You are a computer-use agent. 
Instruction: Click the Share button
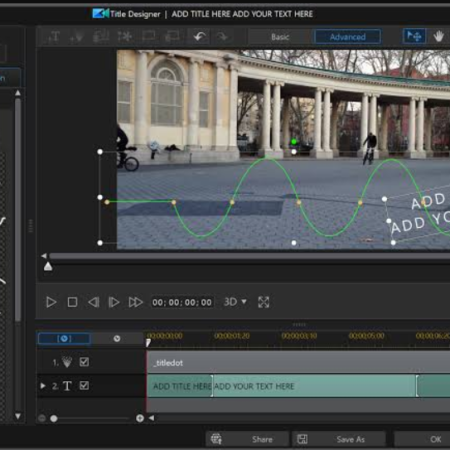pyautogui.click(x=247, y=439)
